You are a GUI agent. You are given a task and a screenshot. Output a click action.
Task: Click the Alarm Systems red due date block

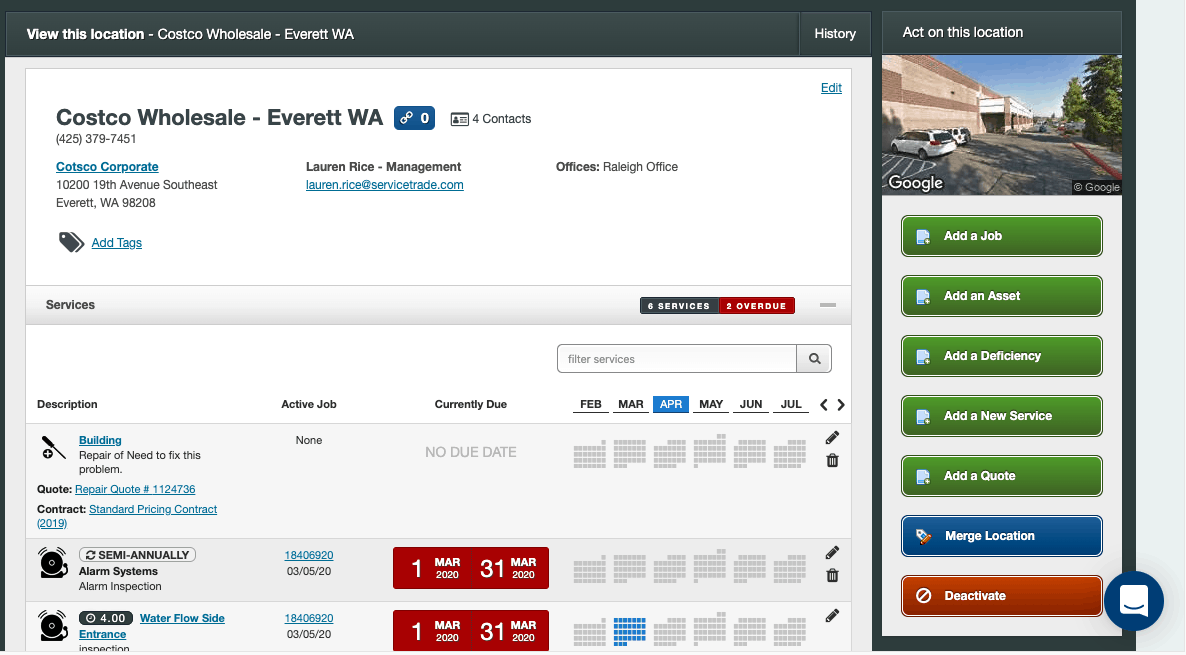[x=470, y=568]
